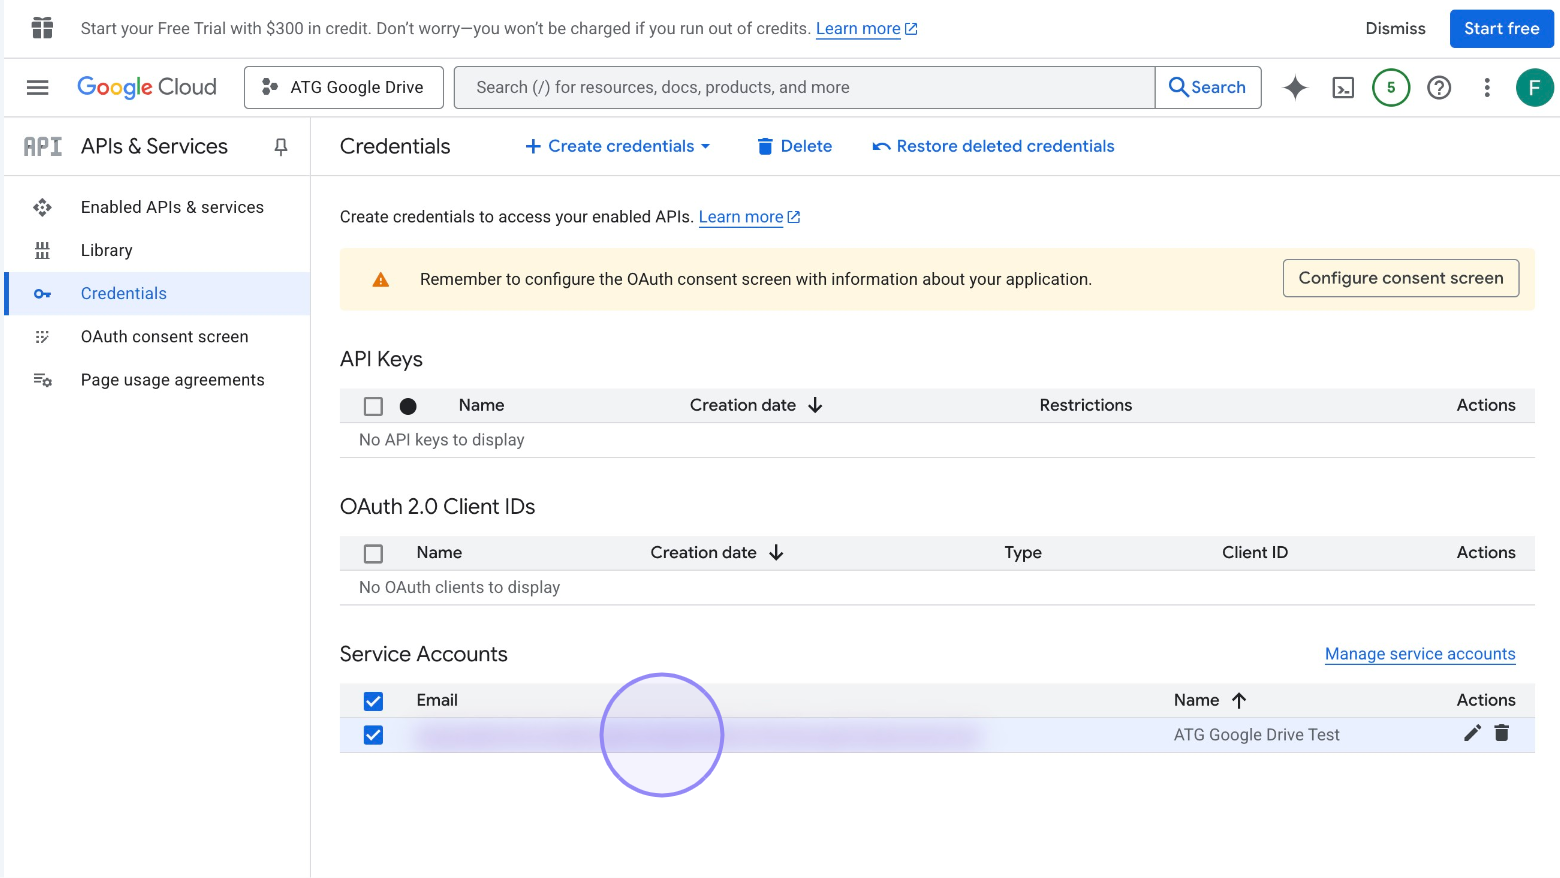Viewport: 1560px width, 878px height.
Task: Uncheck the service account email row
Action: pyautogui.click(x=373, y=734)
